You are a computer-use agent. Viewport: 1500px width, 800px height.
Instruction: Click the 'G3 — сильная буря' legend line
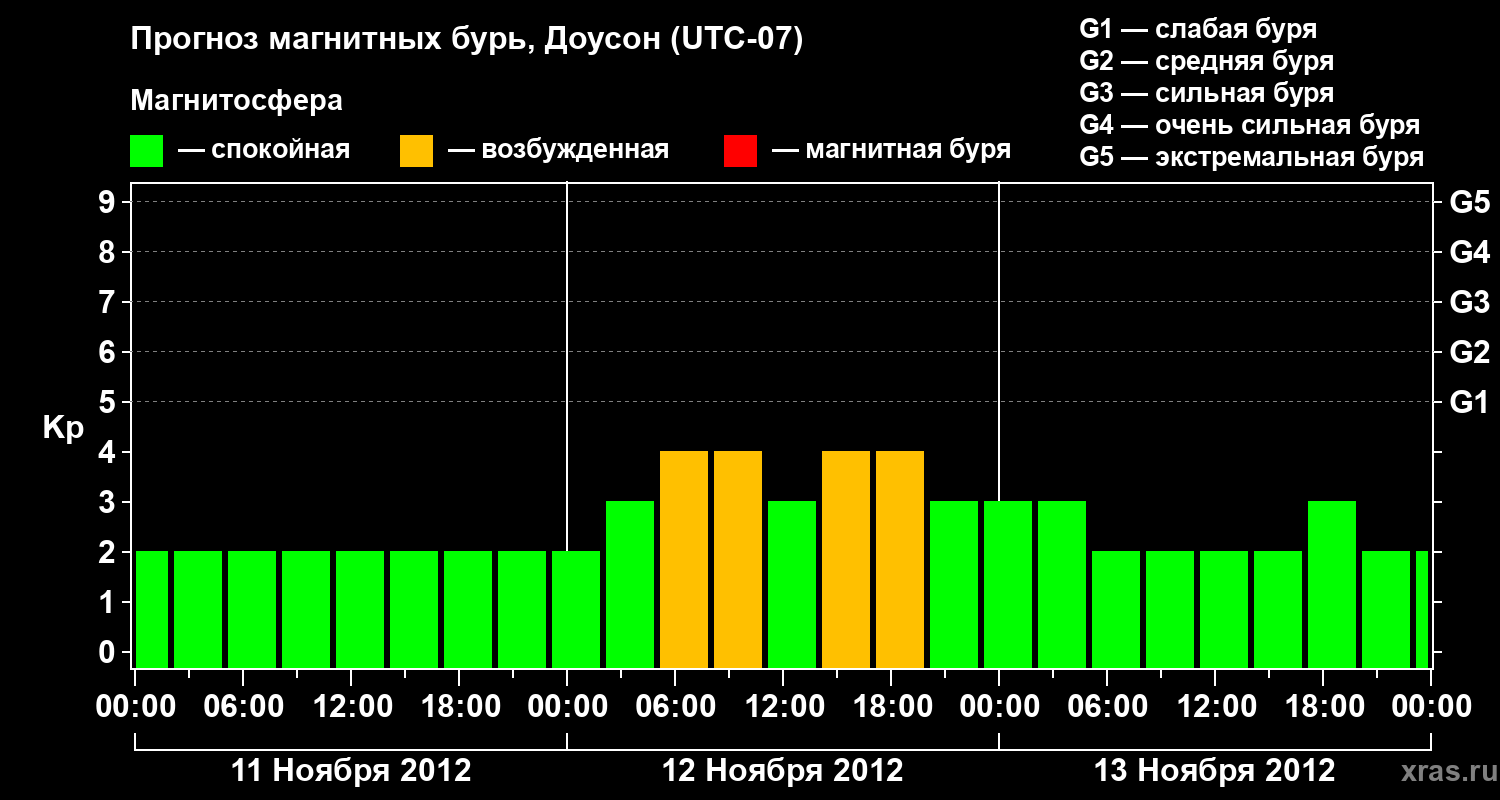point(1206,92)
